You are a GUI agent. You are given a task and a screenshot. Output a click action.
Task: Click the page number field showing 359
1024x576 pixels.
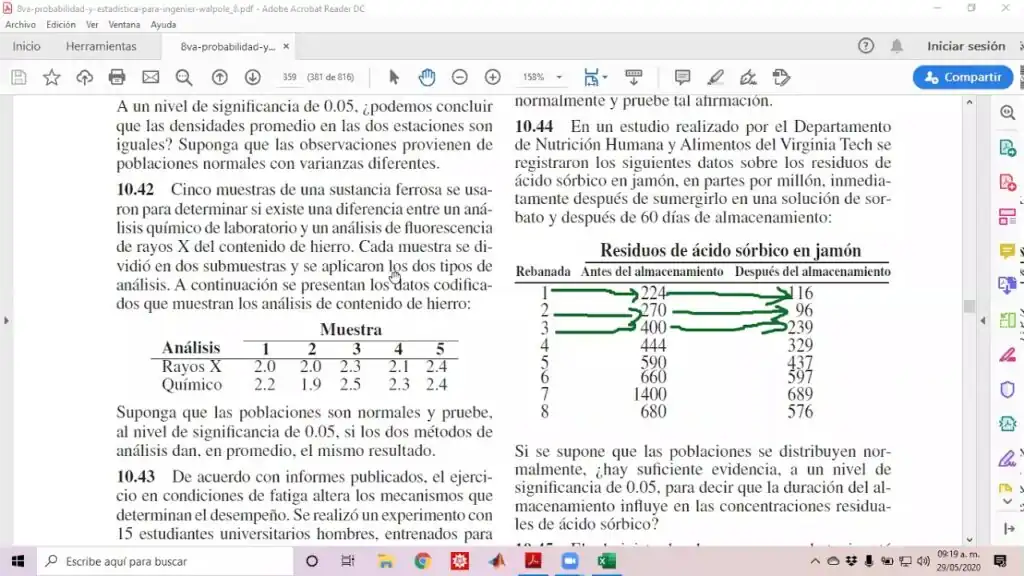click(289, 77)
